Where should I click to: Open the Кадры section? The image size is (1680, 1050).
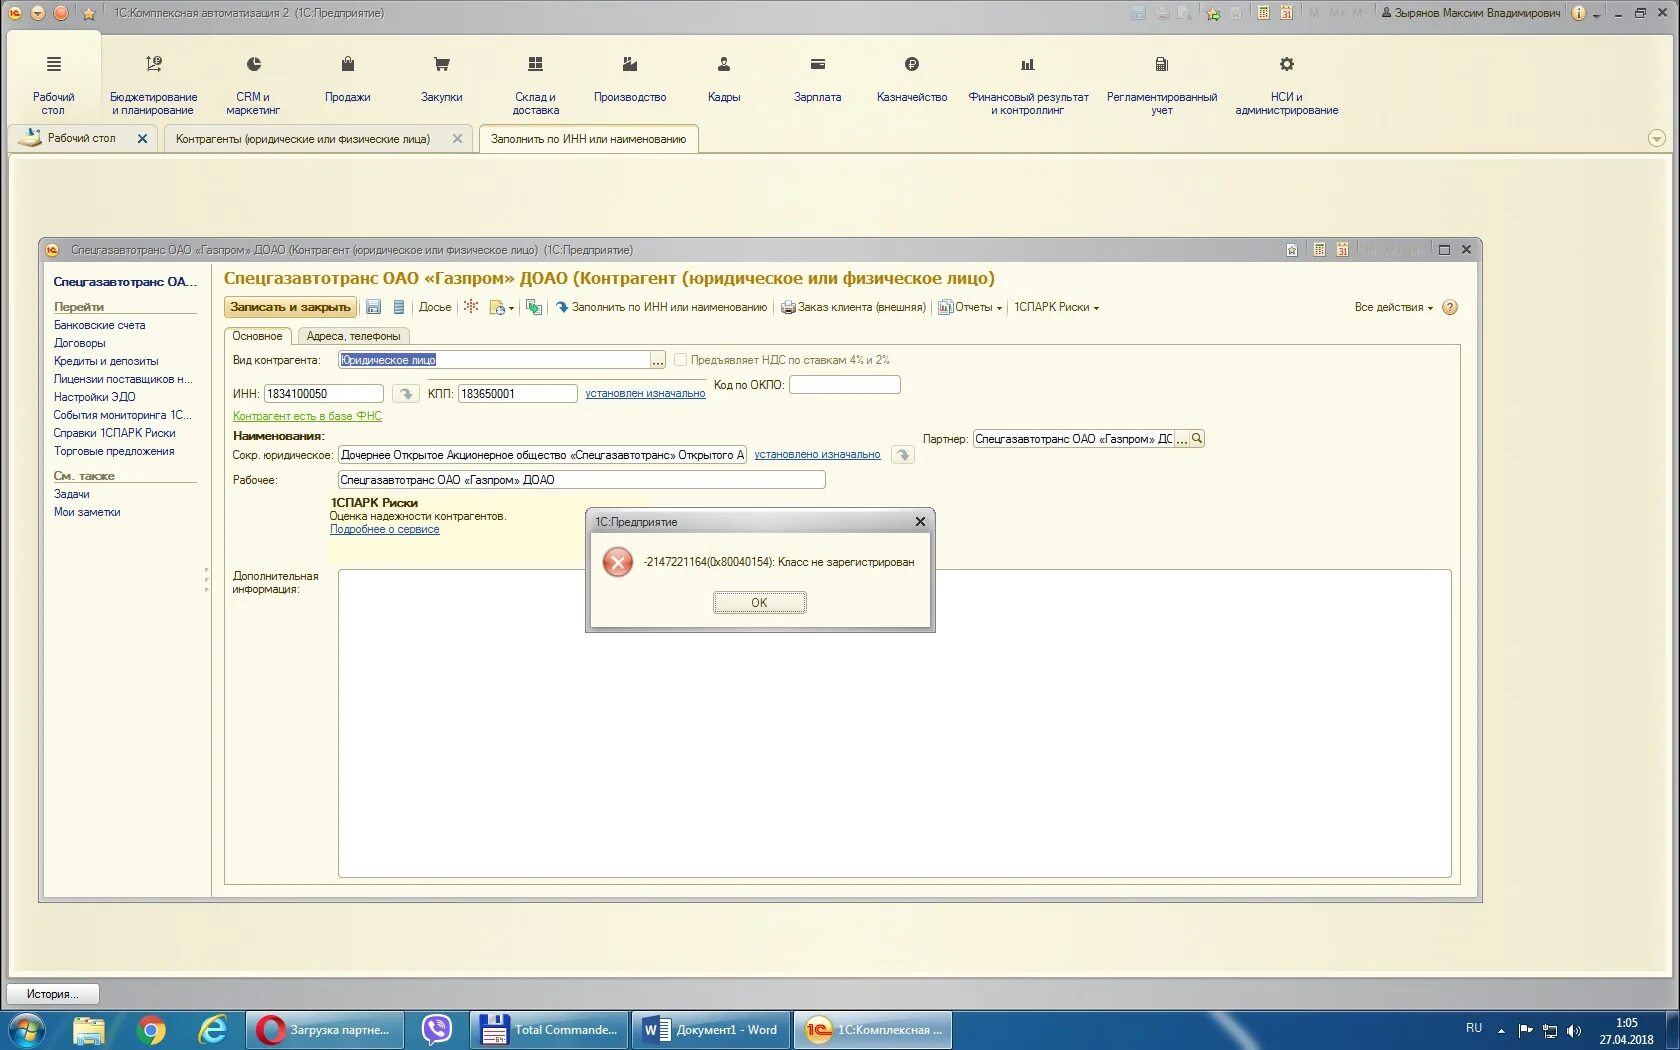click(723, 80)
